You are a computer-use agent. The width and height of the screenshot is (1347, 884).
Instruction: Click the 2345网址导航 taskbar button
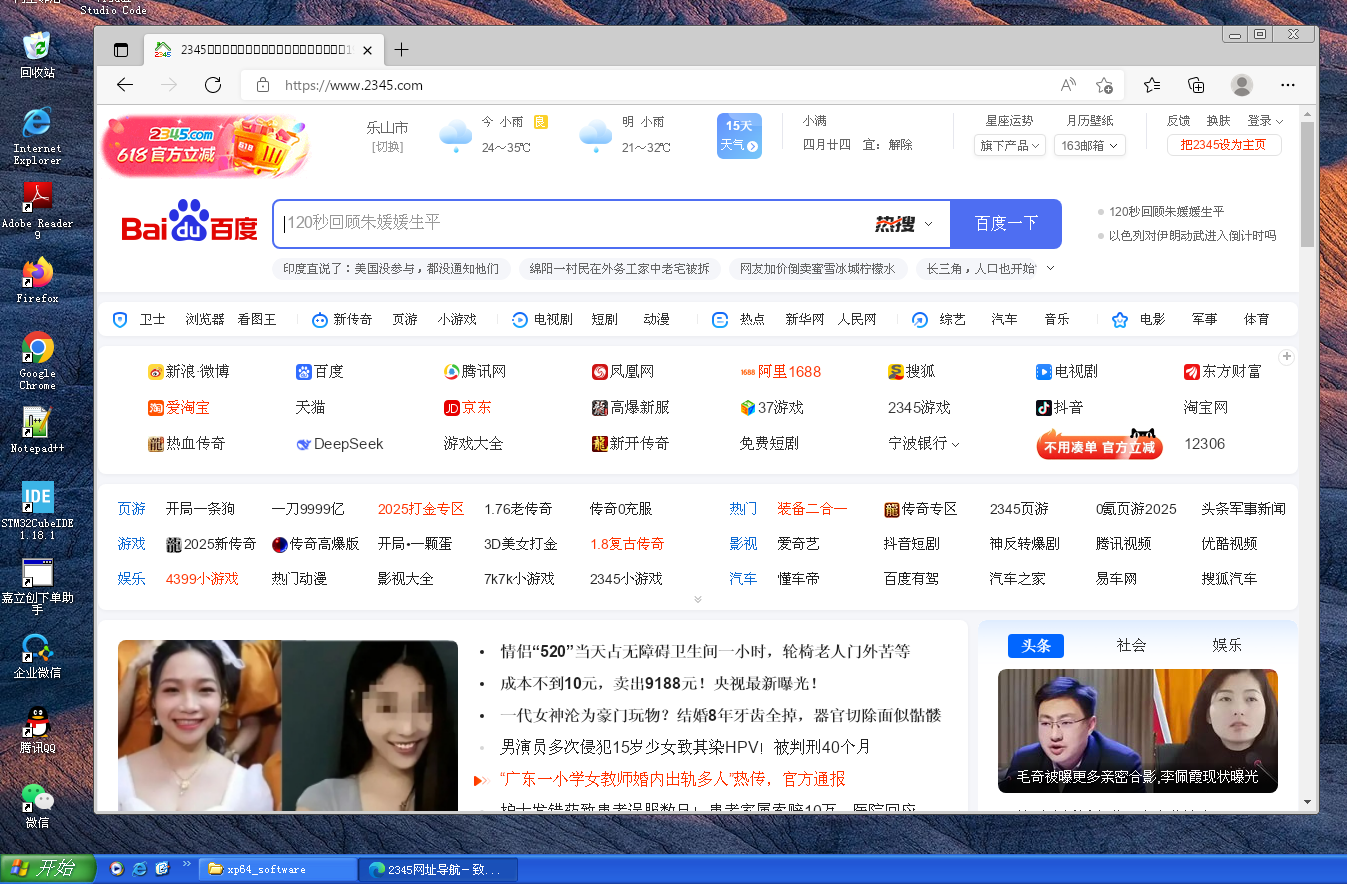[x=440, y=869]
